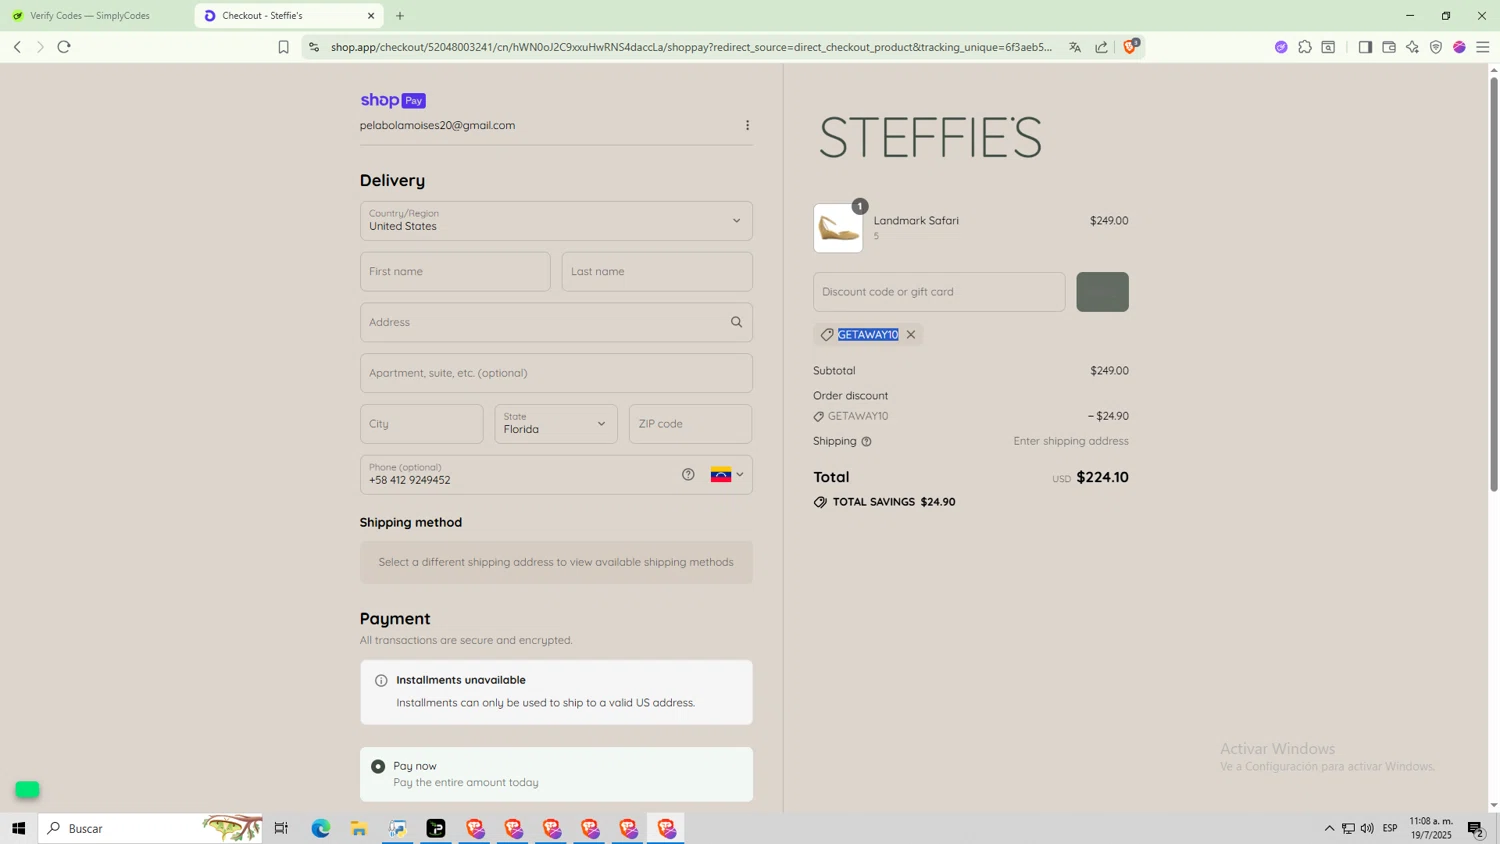Open Task View in taskbar
Screen dimensions: 1500x844
pyautogui.click(x=281, y=828)
